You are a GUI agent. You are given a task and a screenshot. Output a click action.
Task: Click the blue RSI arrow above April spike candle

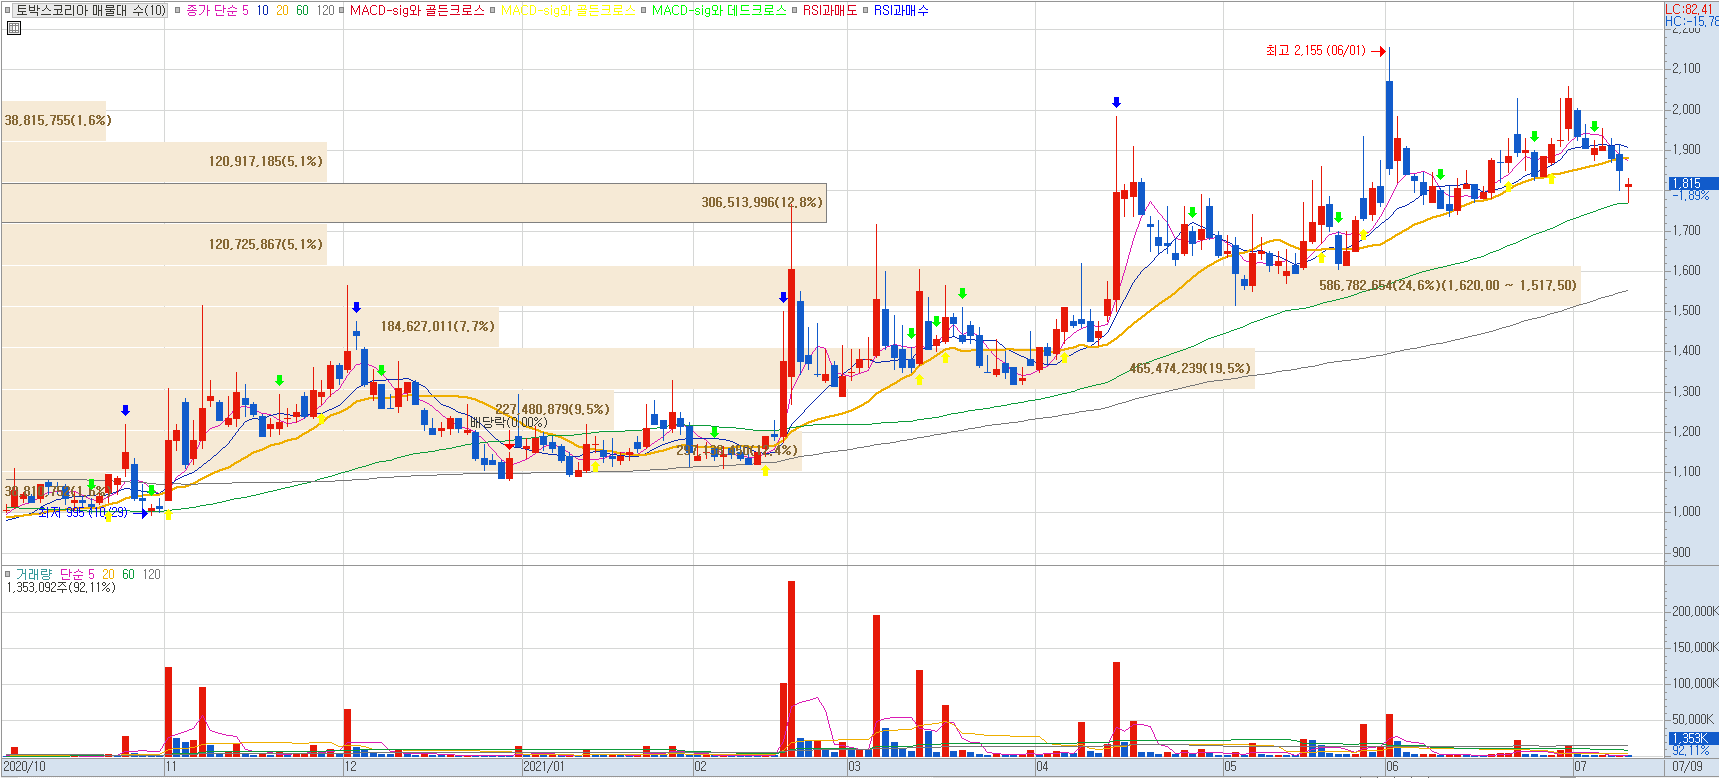1117,102
